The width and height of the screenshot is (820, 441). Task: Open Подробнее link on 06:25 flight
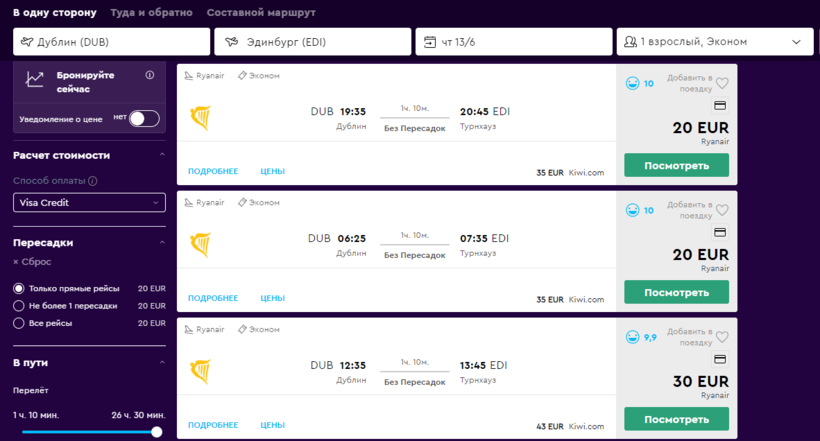point(213,298)
